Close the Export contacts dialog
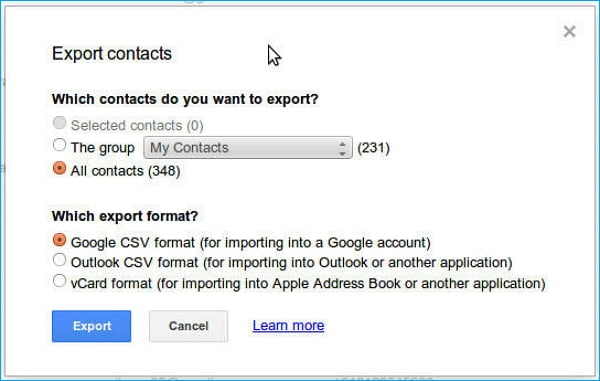The width and height of the screenshot is (600, 381). coord(569,31)
